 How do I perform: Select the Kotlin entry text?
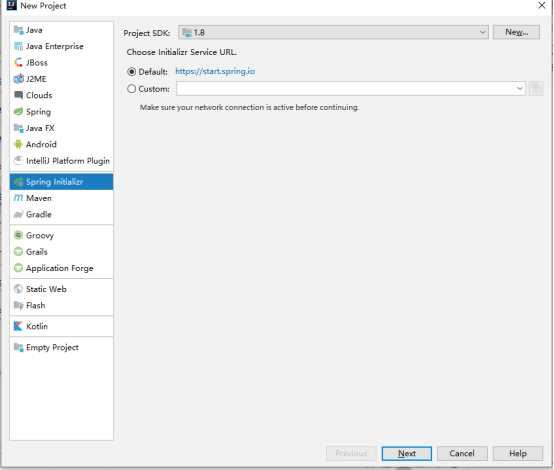coord(37,326)
